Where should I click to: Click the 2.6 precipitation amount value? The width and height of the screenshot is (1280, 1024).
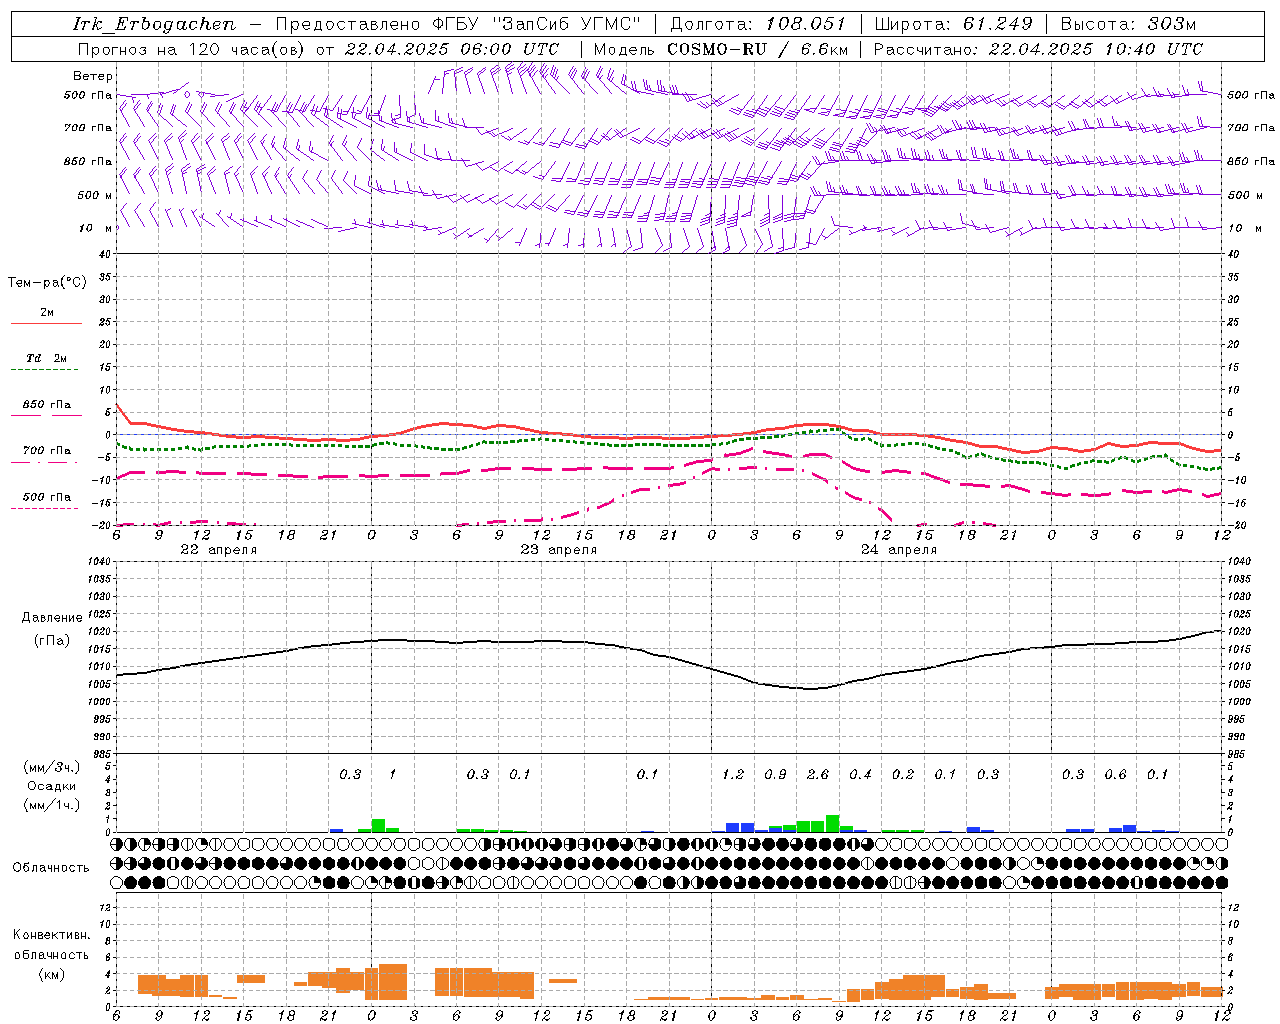coord(818,774)
